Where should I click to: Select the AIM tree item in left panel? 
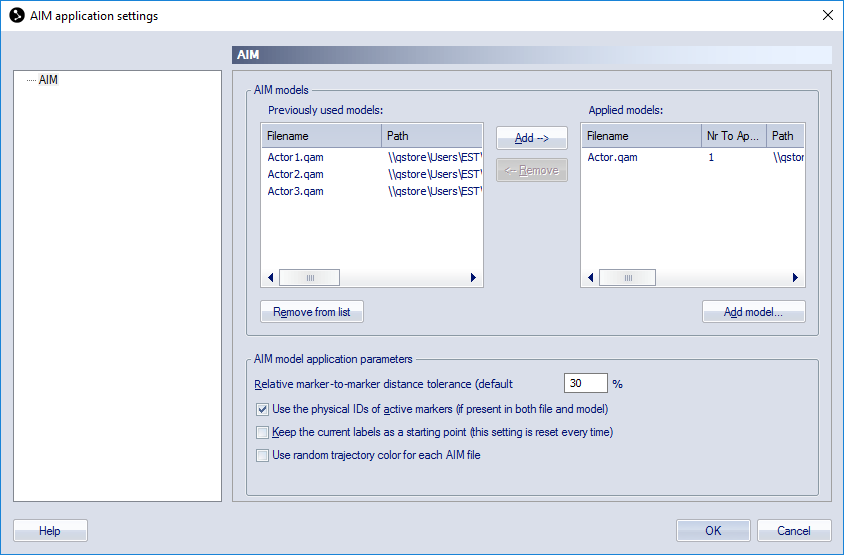click(x=48, y=80)
